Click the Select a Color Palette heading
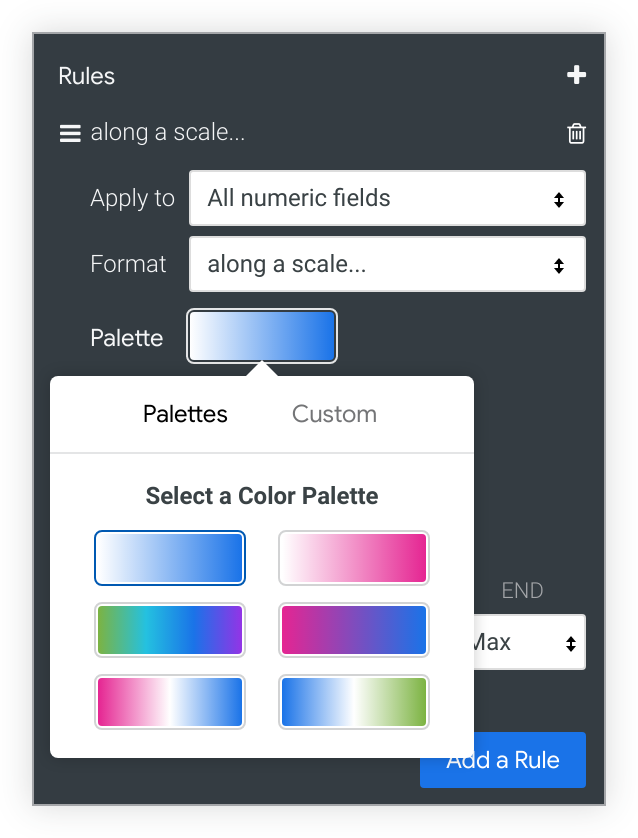This screenshot has height=838, width=638. point(262,496)
